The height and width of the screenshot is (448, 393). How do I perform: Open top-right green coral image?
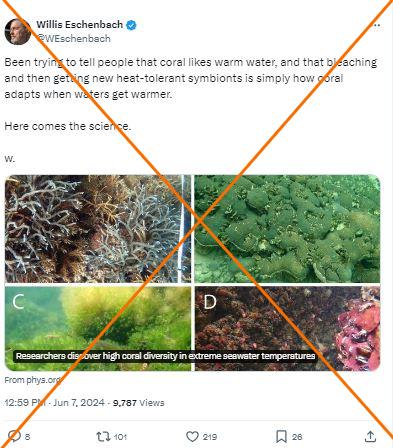287,229
